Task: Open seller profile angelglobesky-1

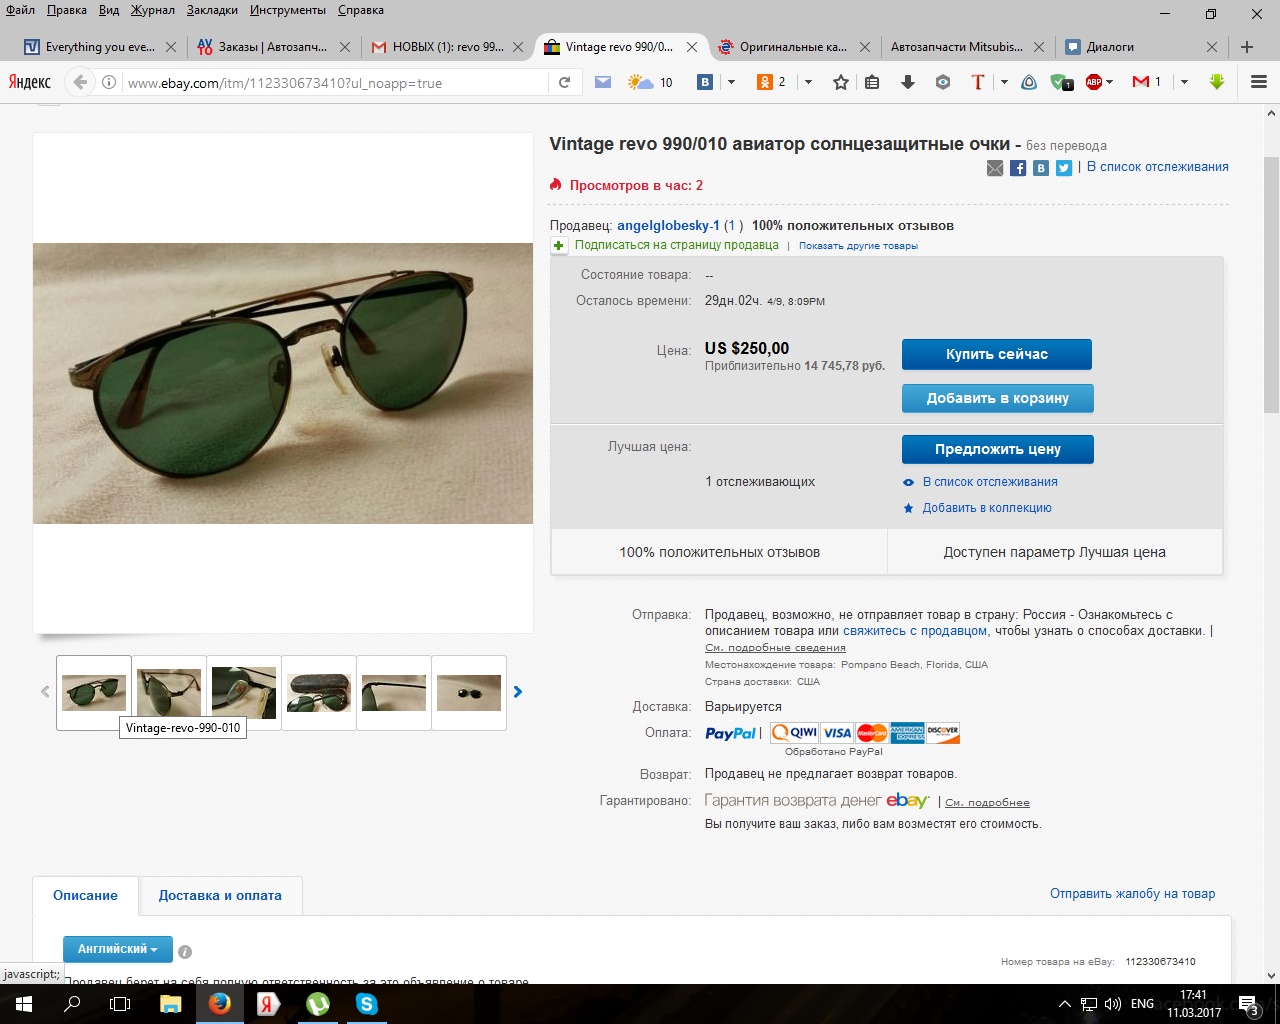Action: 668,226
